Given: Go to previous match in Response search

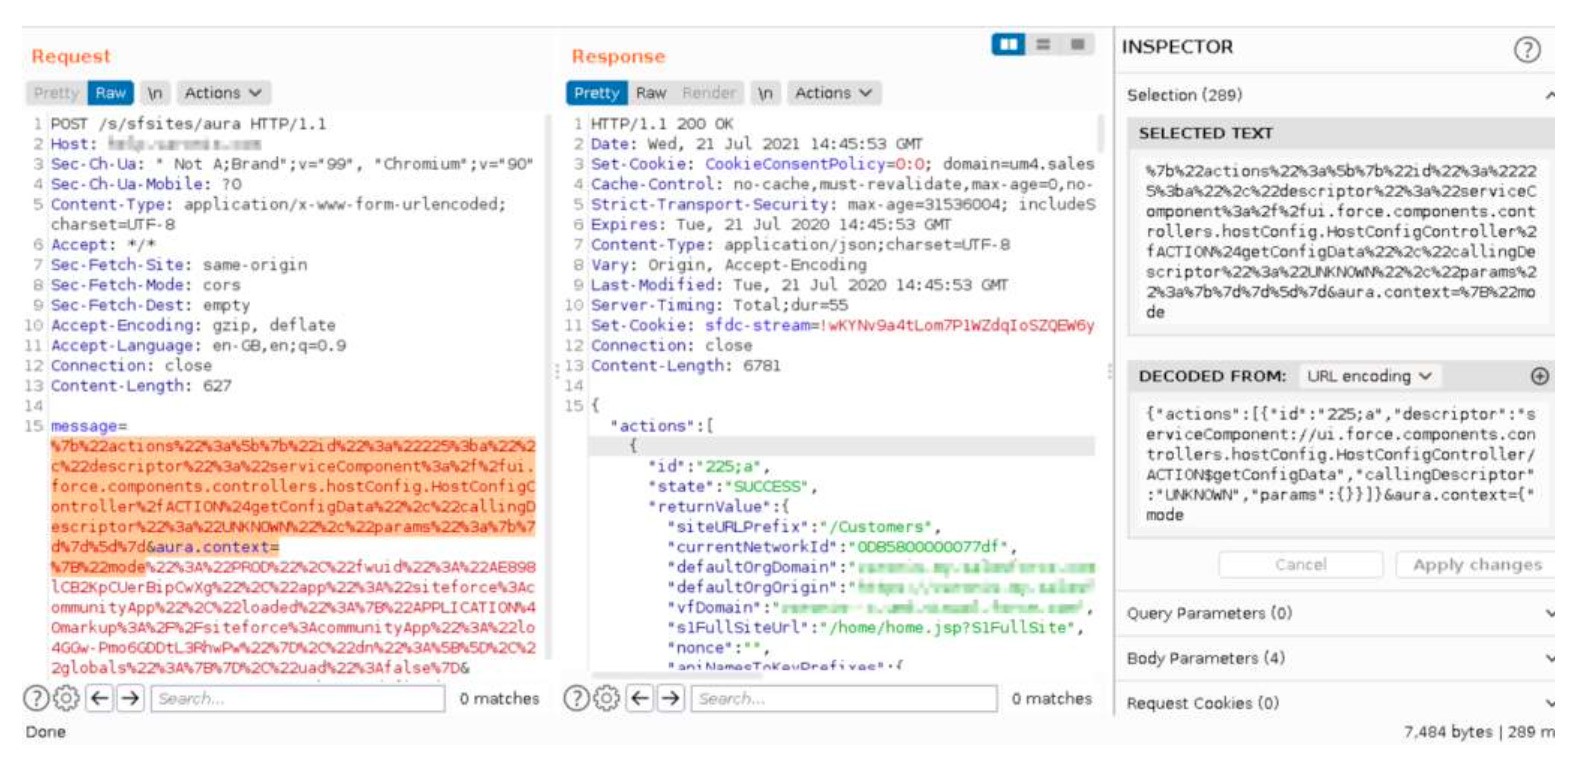Looking at the screenshot, I should [640, 698].
